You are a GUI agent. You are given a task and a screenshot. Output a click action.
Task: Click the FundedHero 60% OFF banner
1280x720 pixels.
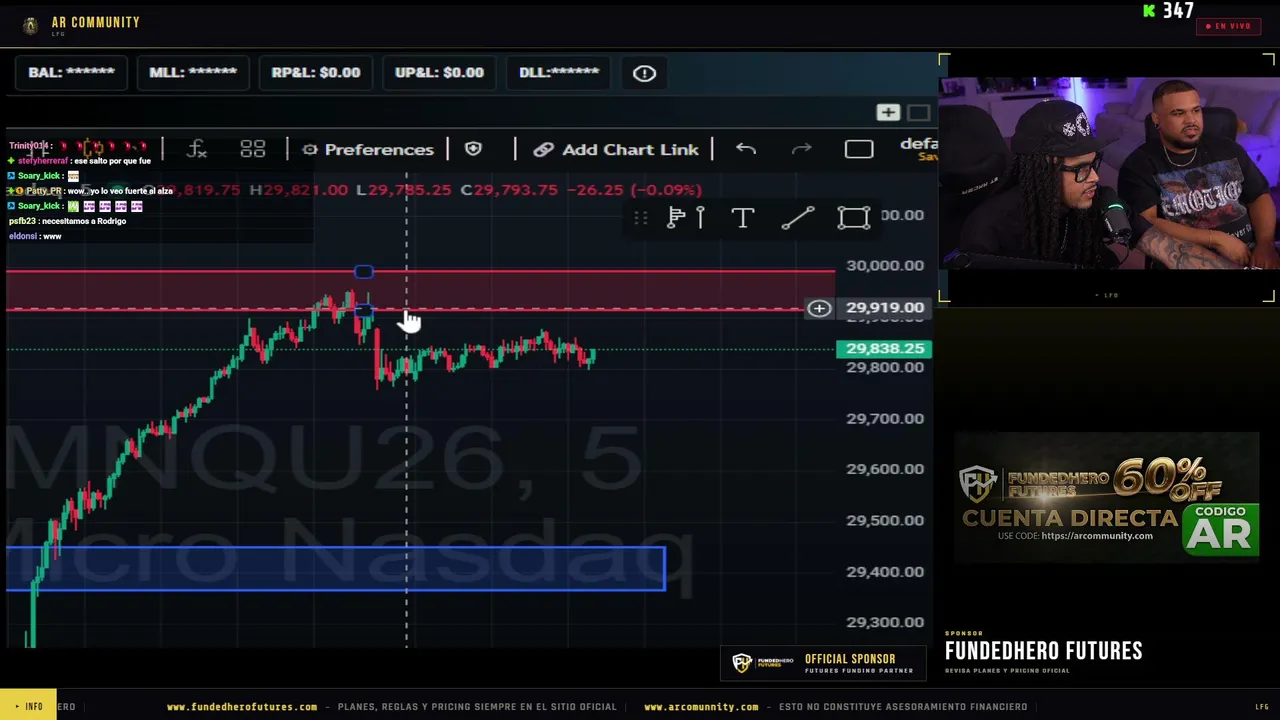1107,499
